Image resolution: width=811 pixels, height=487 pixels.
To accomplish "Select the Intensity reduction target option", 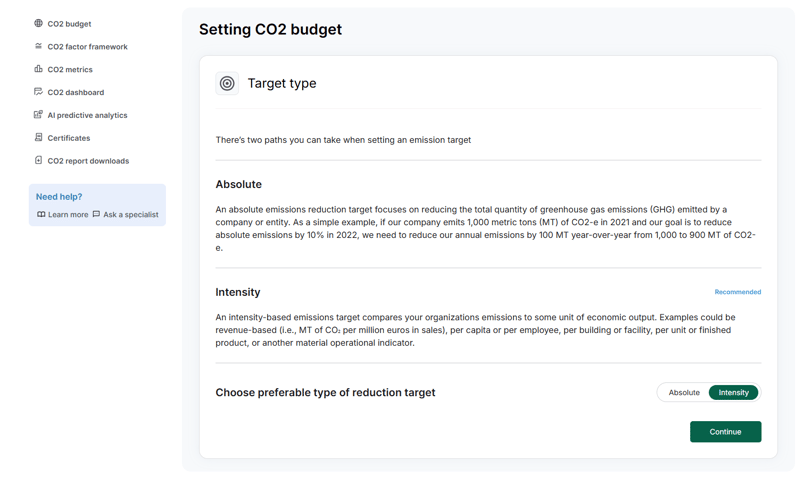I will coord(733,393).
